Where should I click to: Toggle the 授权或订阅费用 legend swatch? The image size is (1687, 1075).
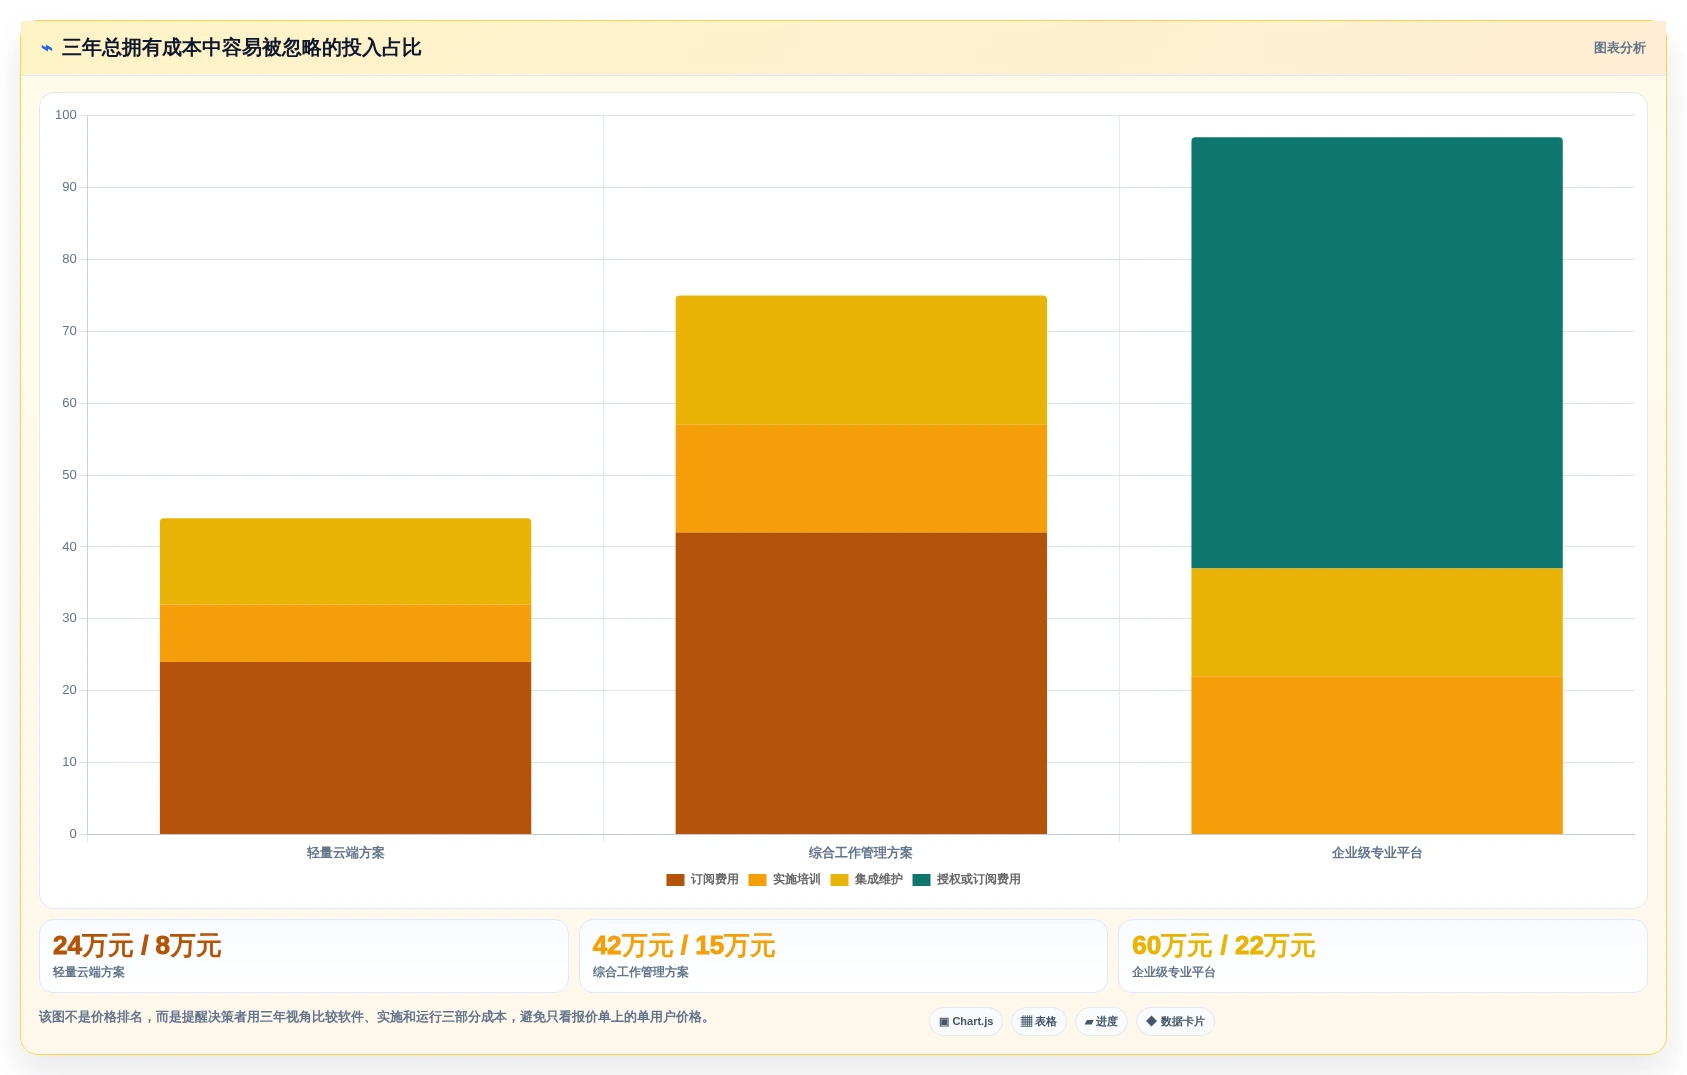[921, 880]
